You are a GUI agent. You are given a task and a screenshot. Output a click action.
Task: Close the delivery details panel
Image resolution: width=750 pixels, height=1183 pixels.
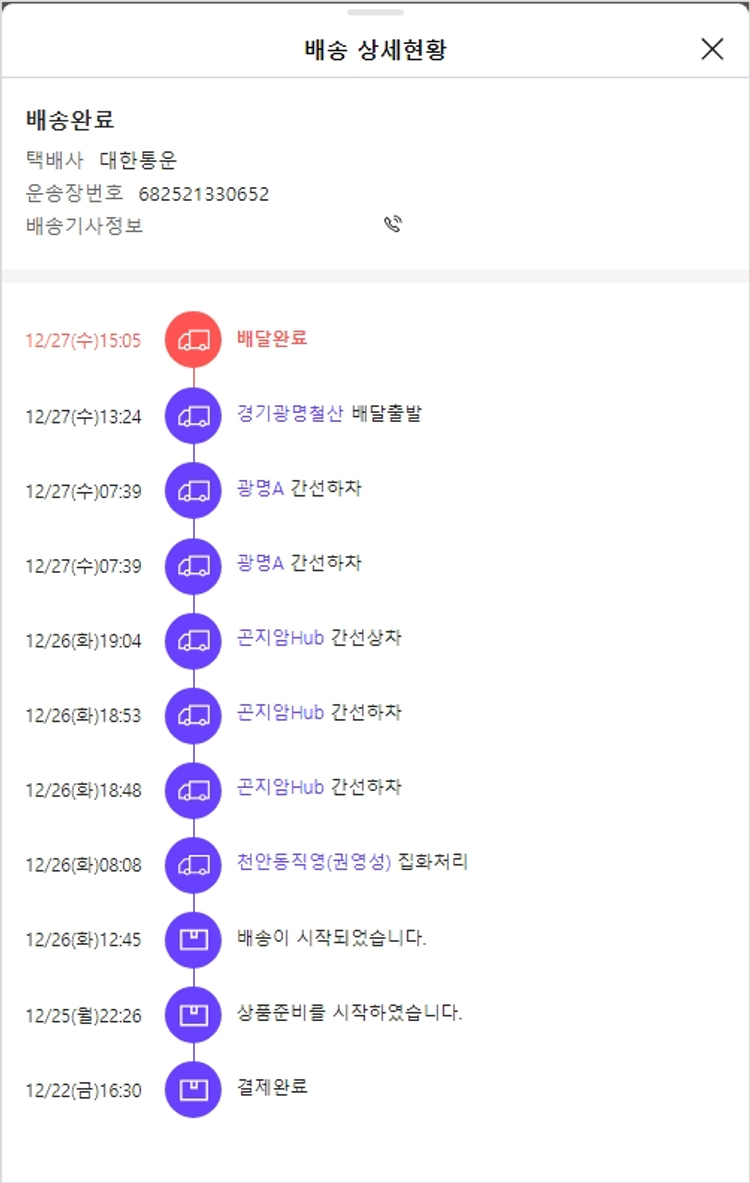pos(712,49)
